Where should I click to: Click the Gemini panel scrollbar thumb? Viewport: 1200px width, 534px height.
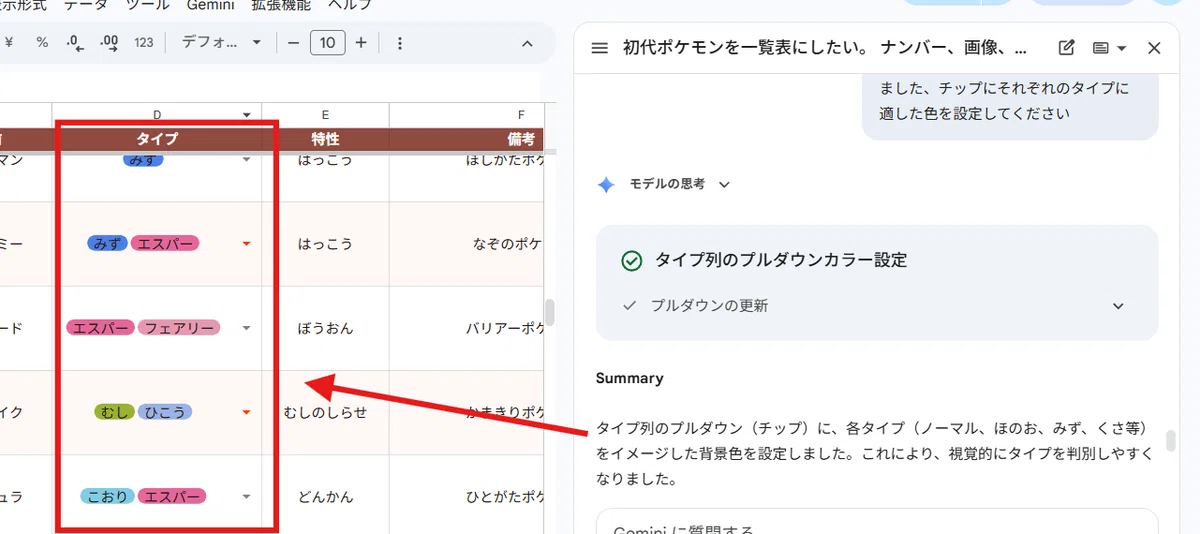click(x=1170, y=441)
